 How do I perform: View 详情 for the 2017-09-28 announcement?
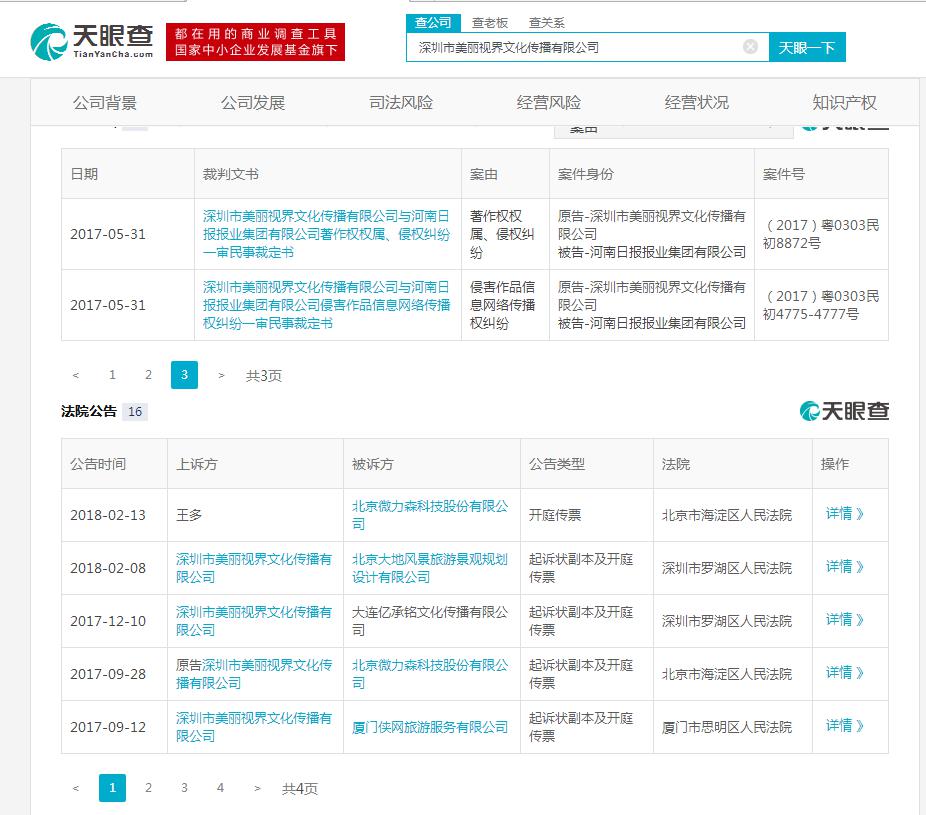click(x=845, y=673)
